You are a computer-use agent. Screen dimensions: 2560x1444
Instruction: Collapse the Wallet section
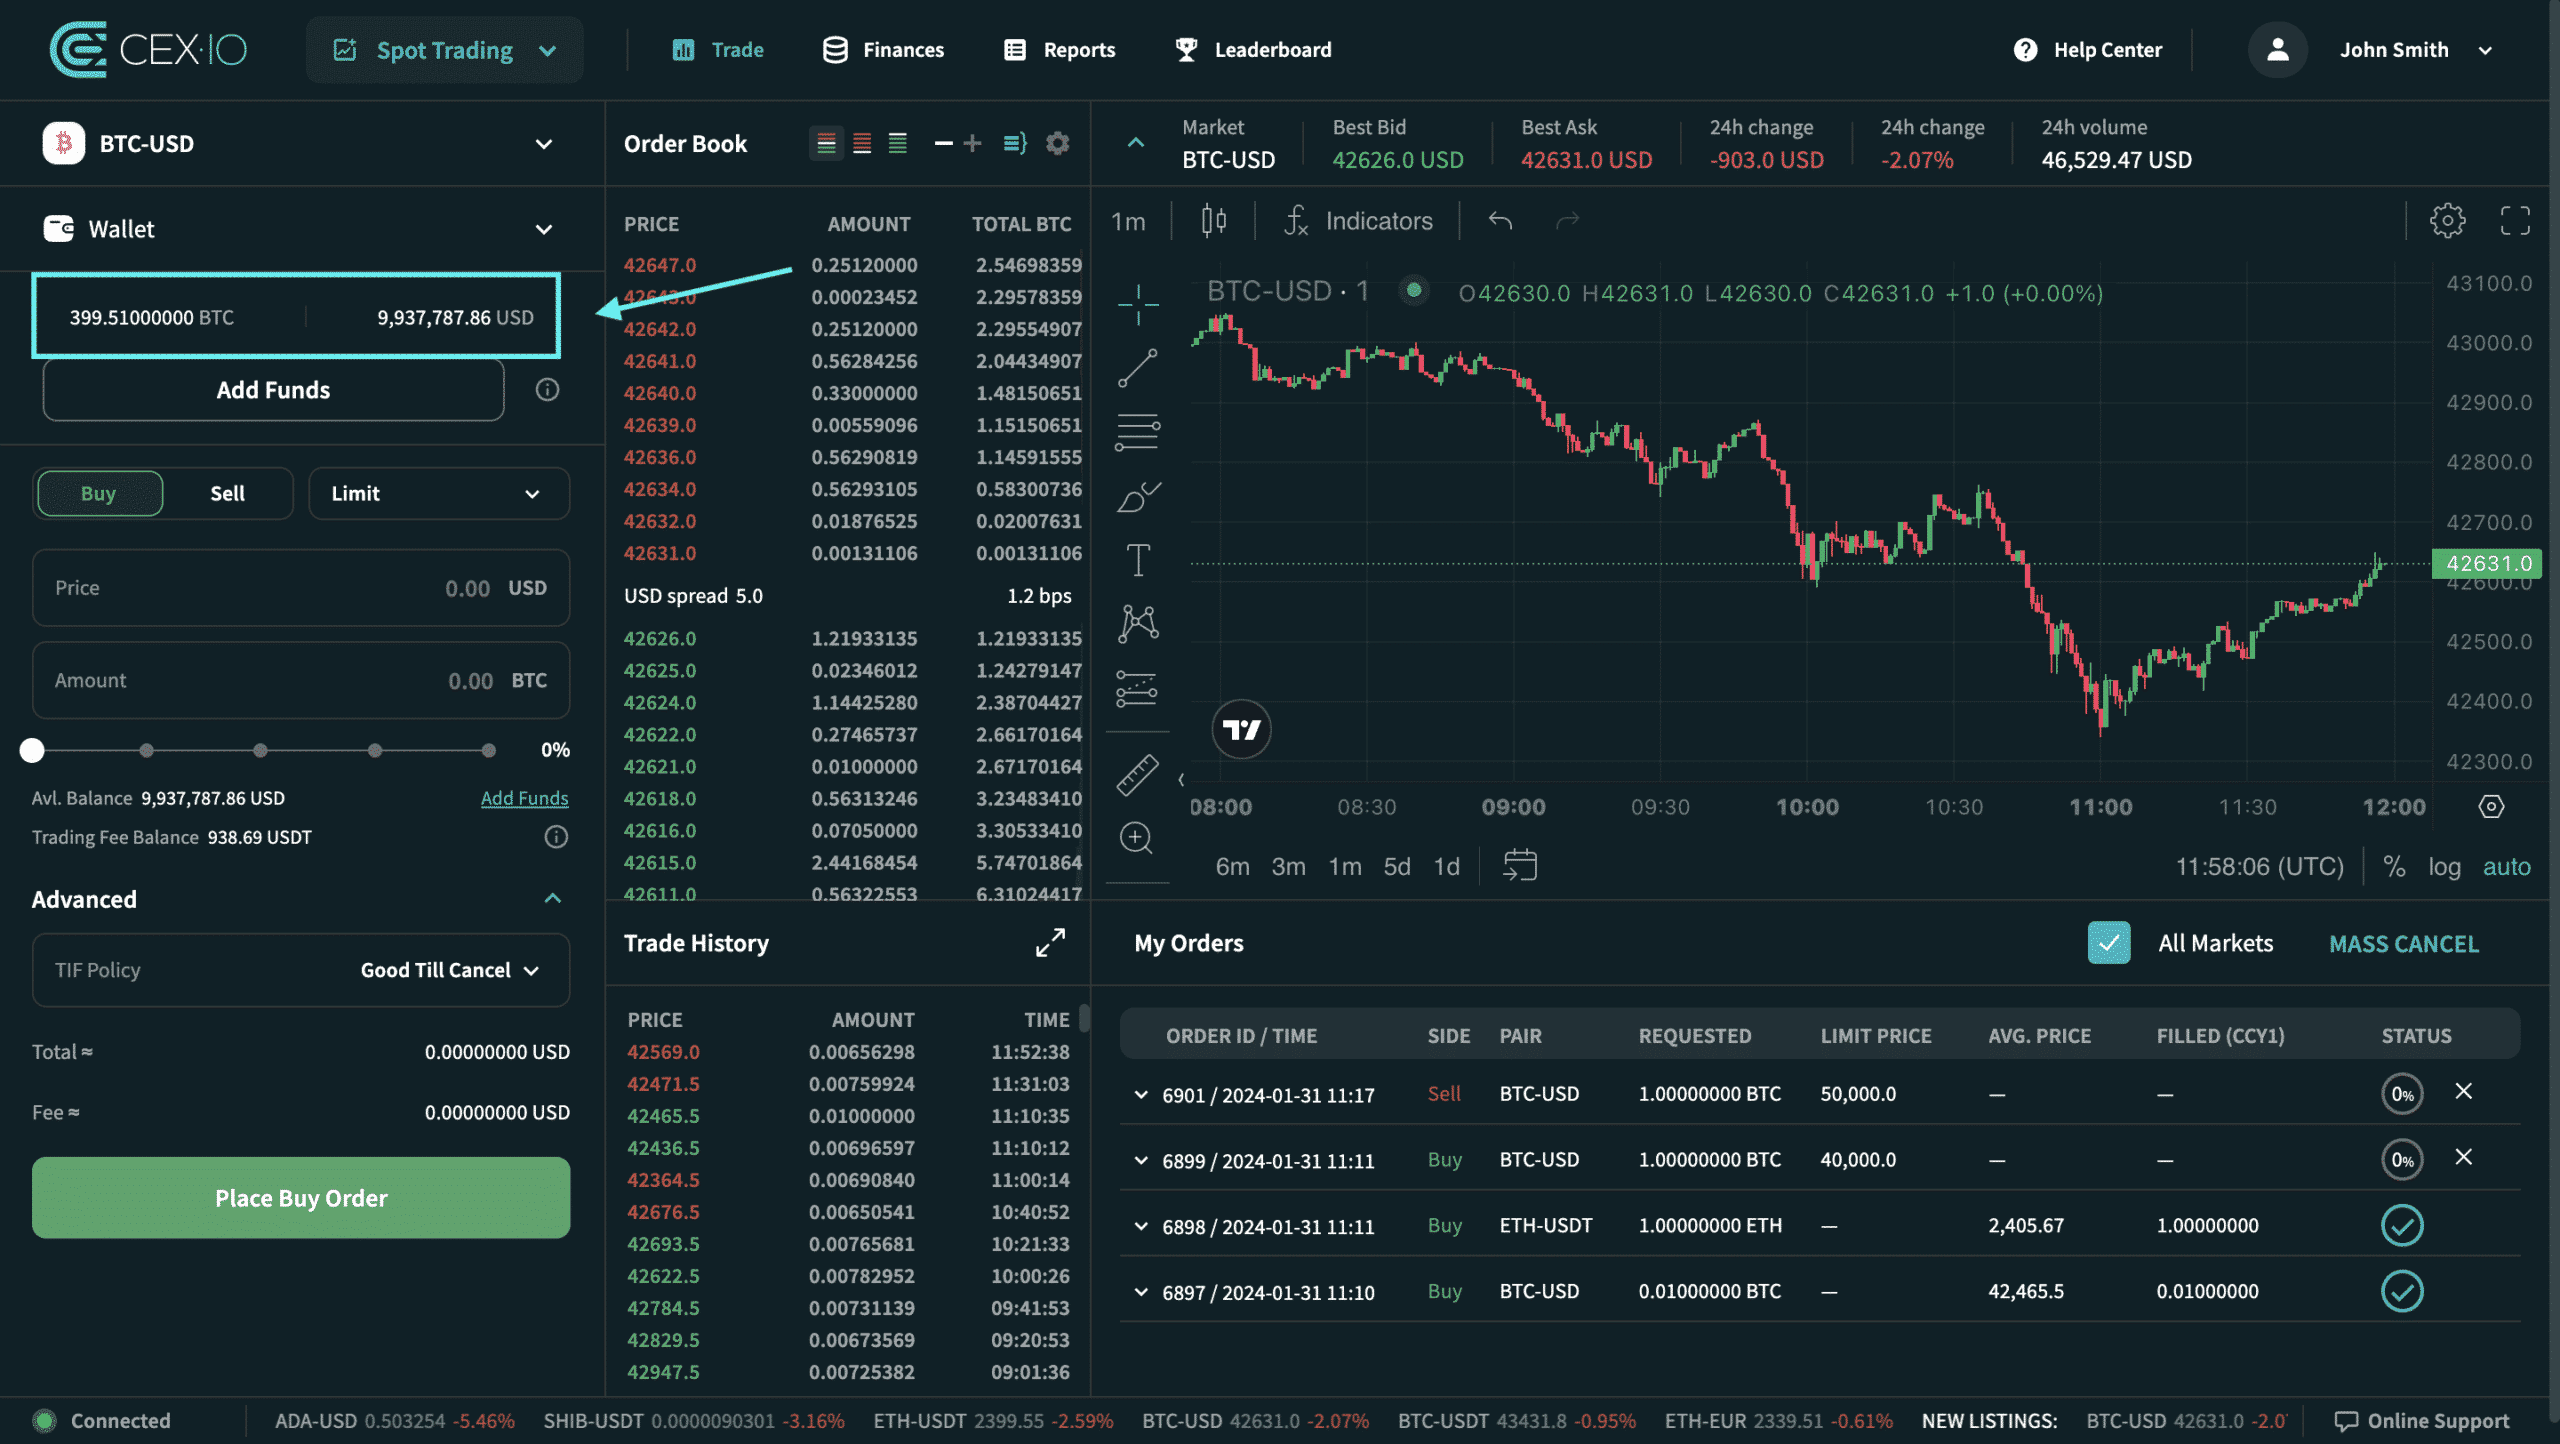tap(544, 229)
